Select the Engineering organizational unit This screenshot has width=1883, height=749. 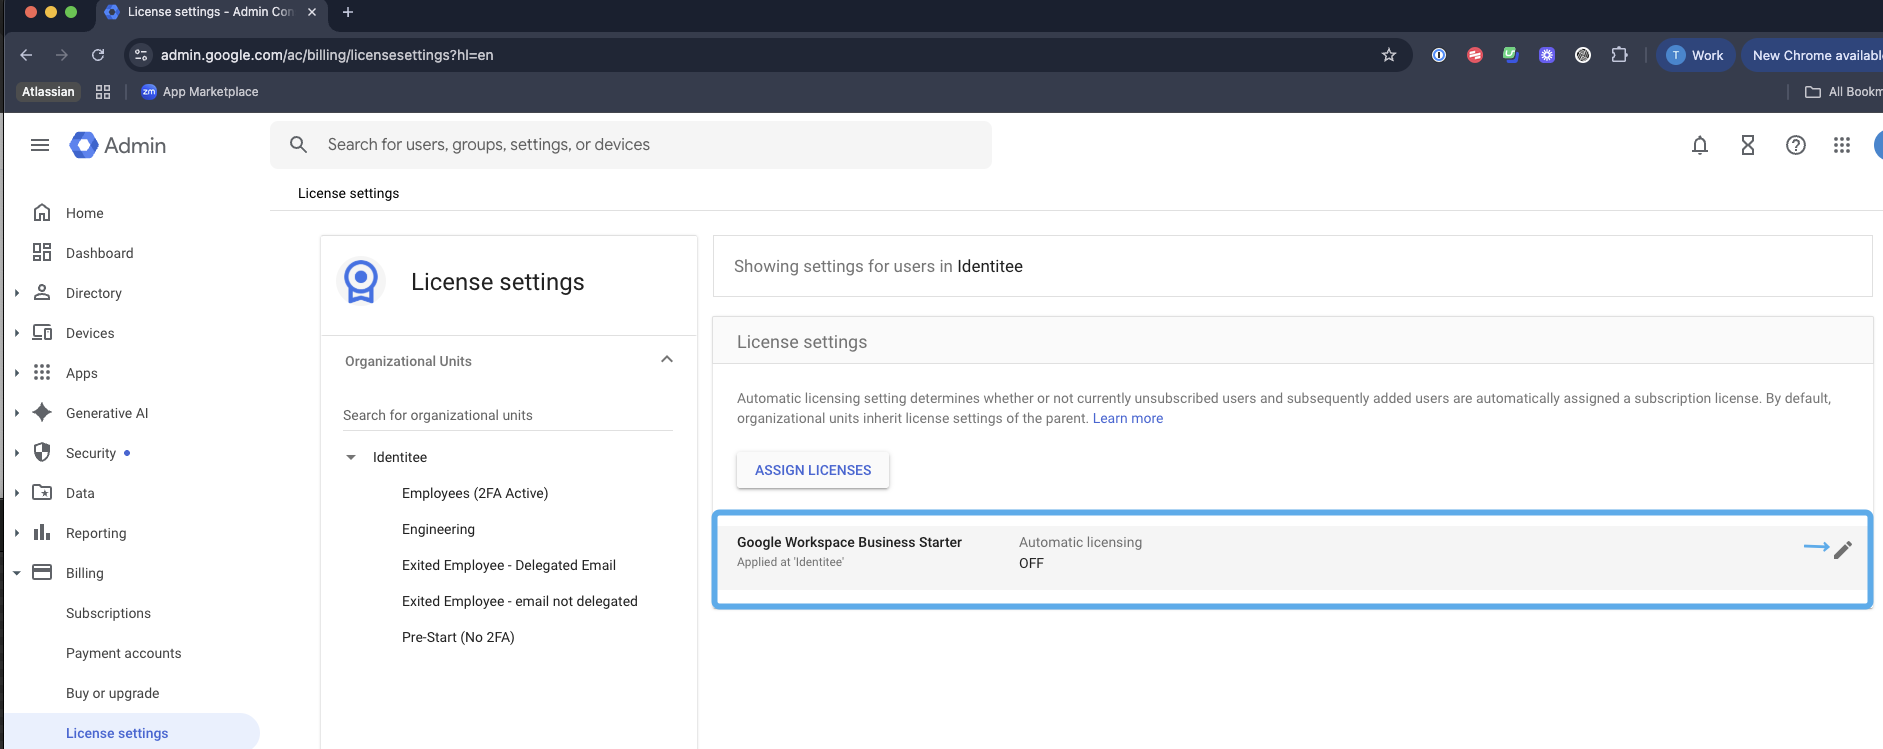point(438,529)
